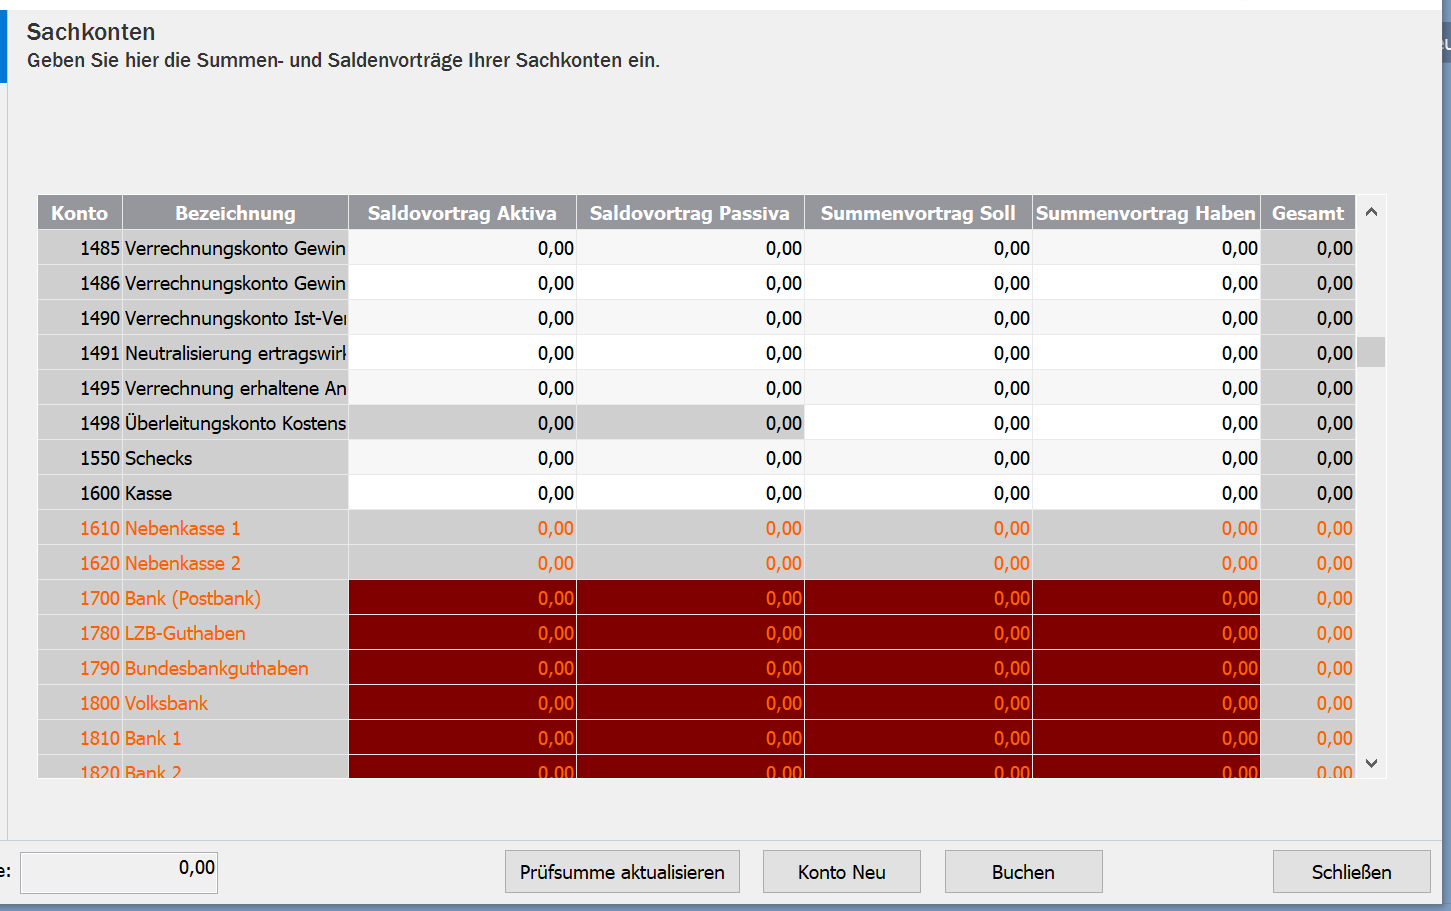Click Summenvortrag Haben cell for 1620 Nebenkasse 2
Screen dimensions: 1451x911
pyautogui.click(x=1146, y=563)
